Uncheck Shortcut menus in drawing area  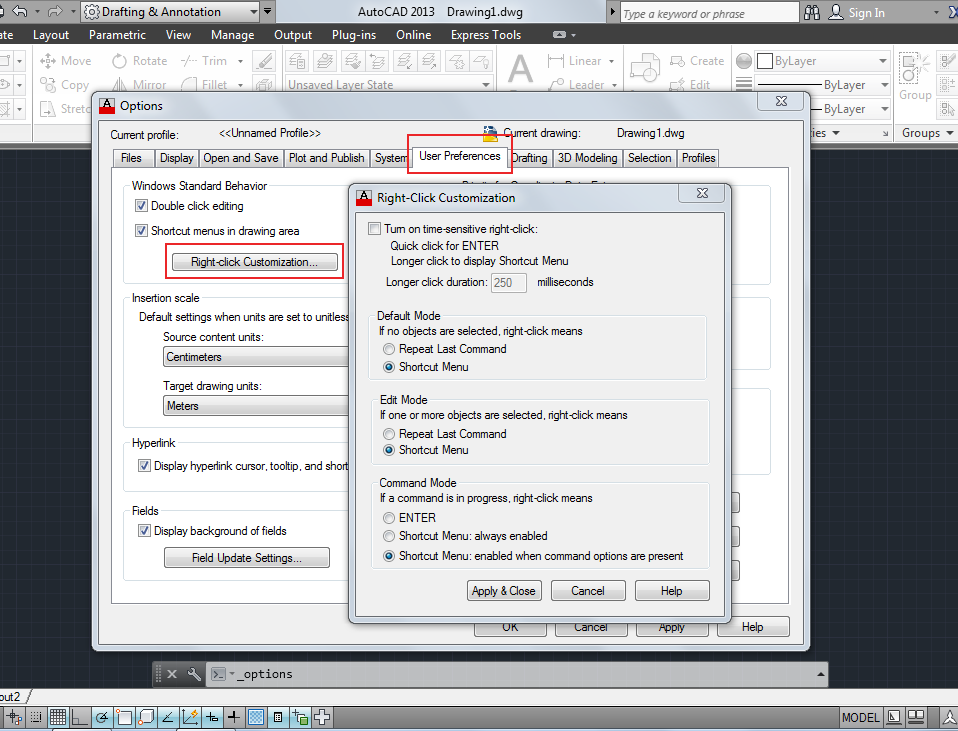(141, 231)
